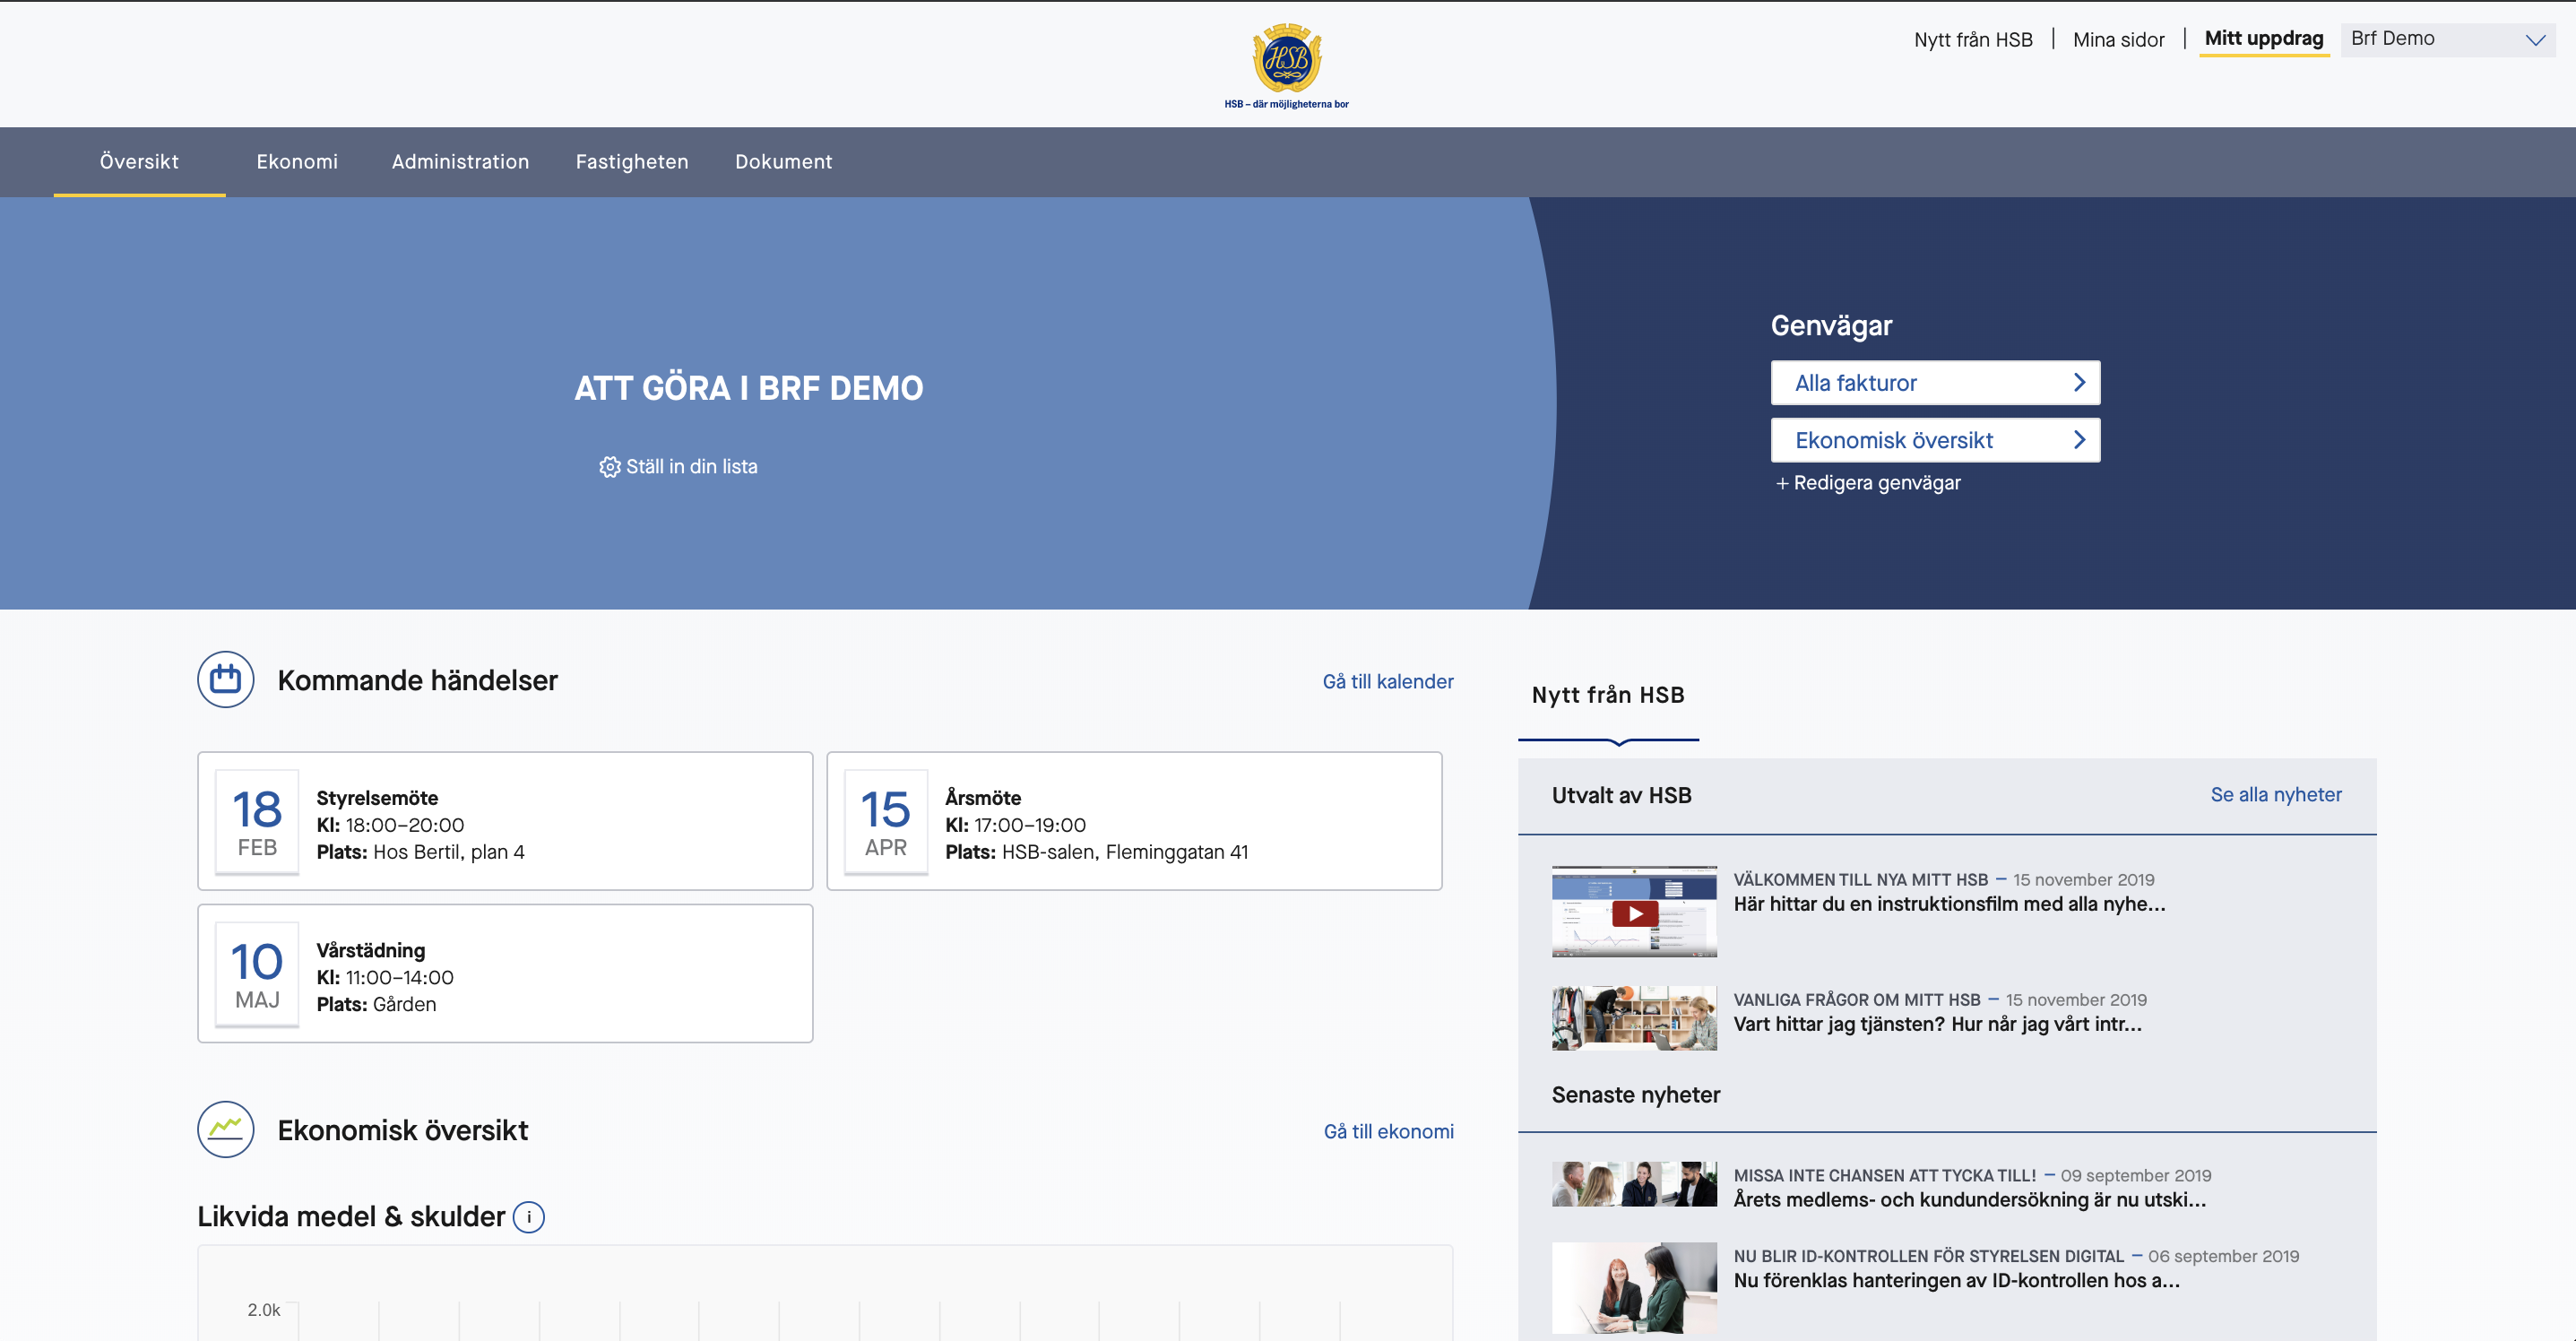Select the Nytt från HSB news tab
The image size is (2576, 1341).
(1608, 696)
